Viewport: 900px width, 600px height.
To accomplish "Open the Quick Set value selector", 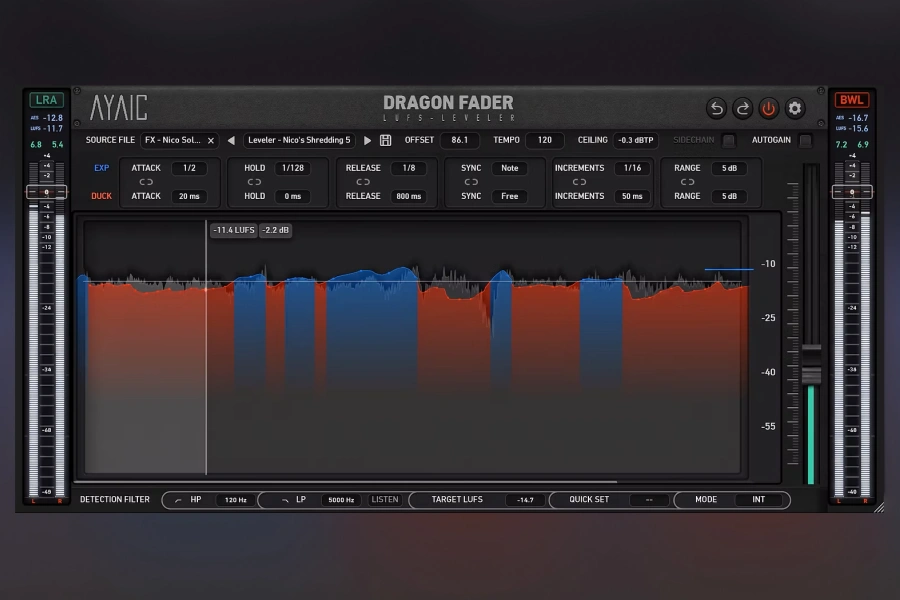I will [x=649, y=500].
